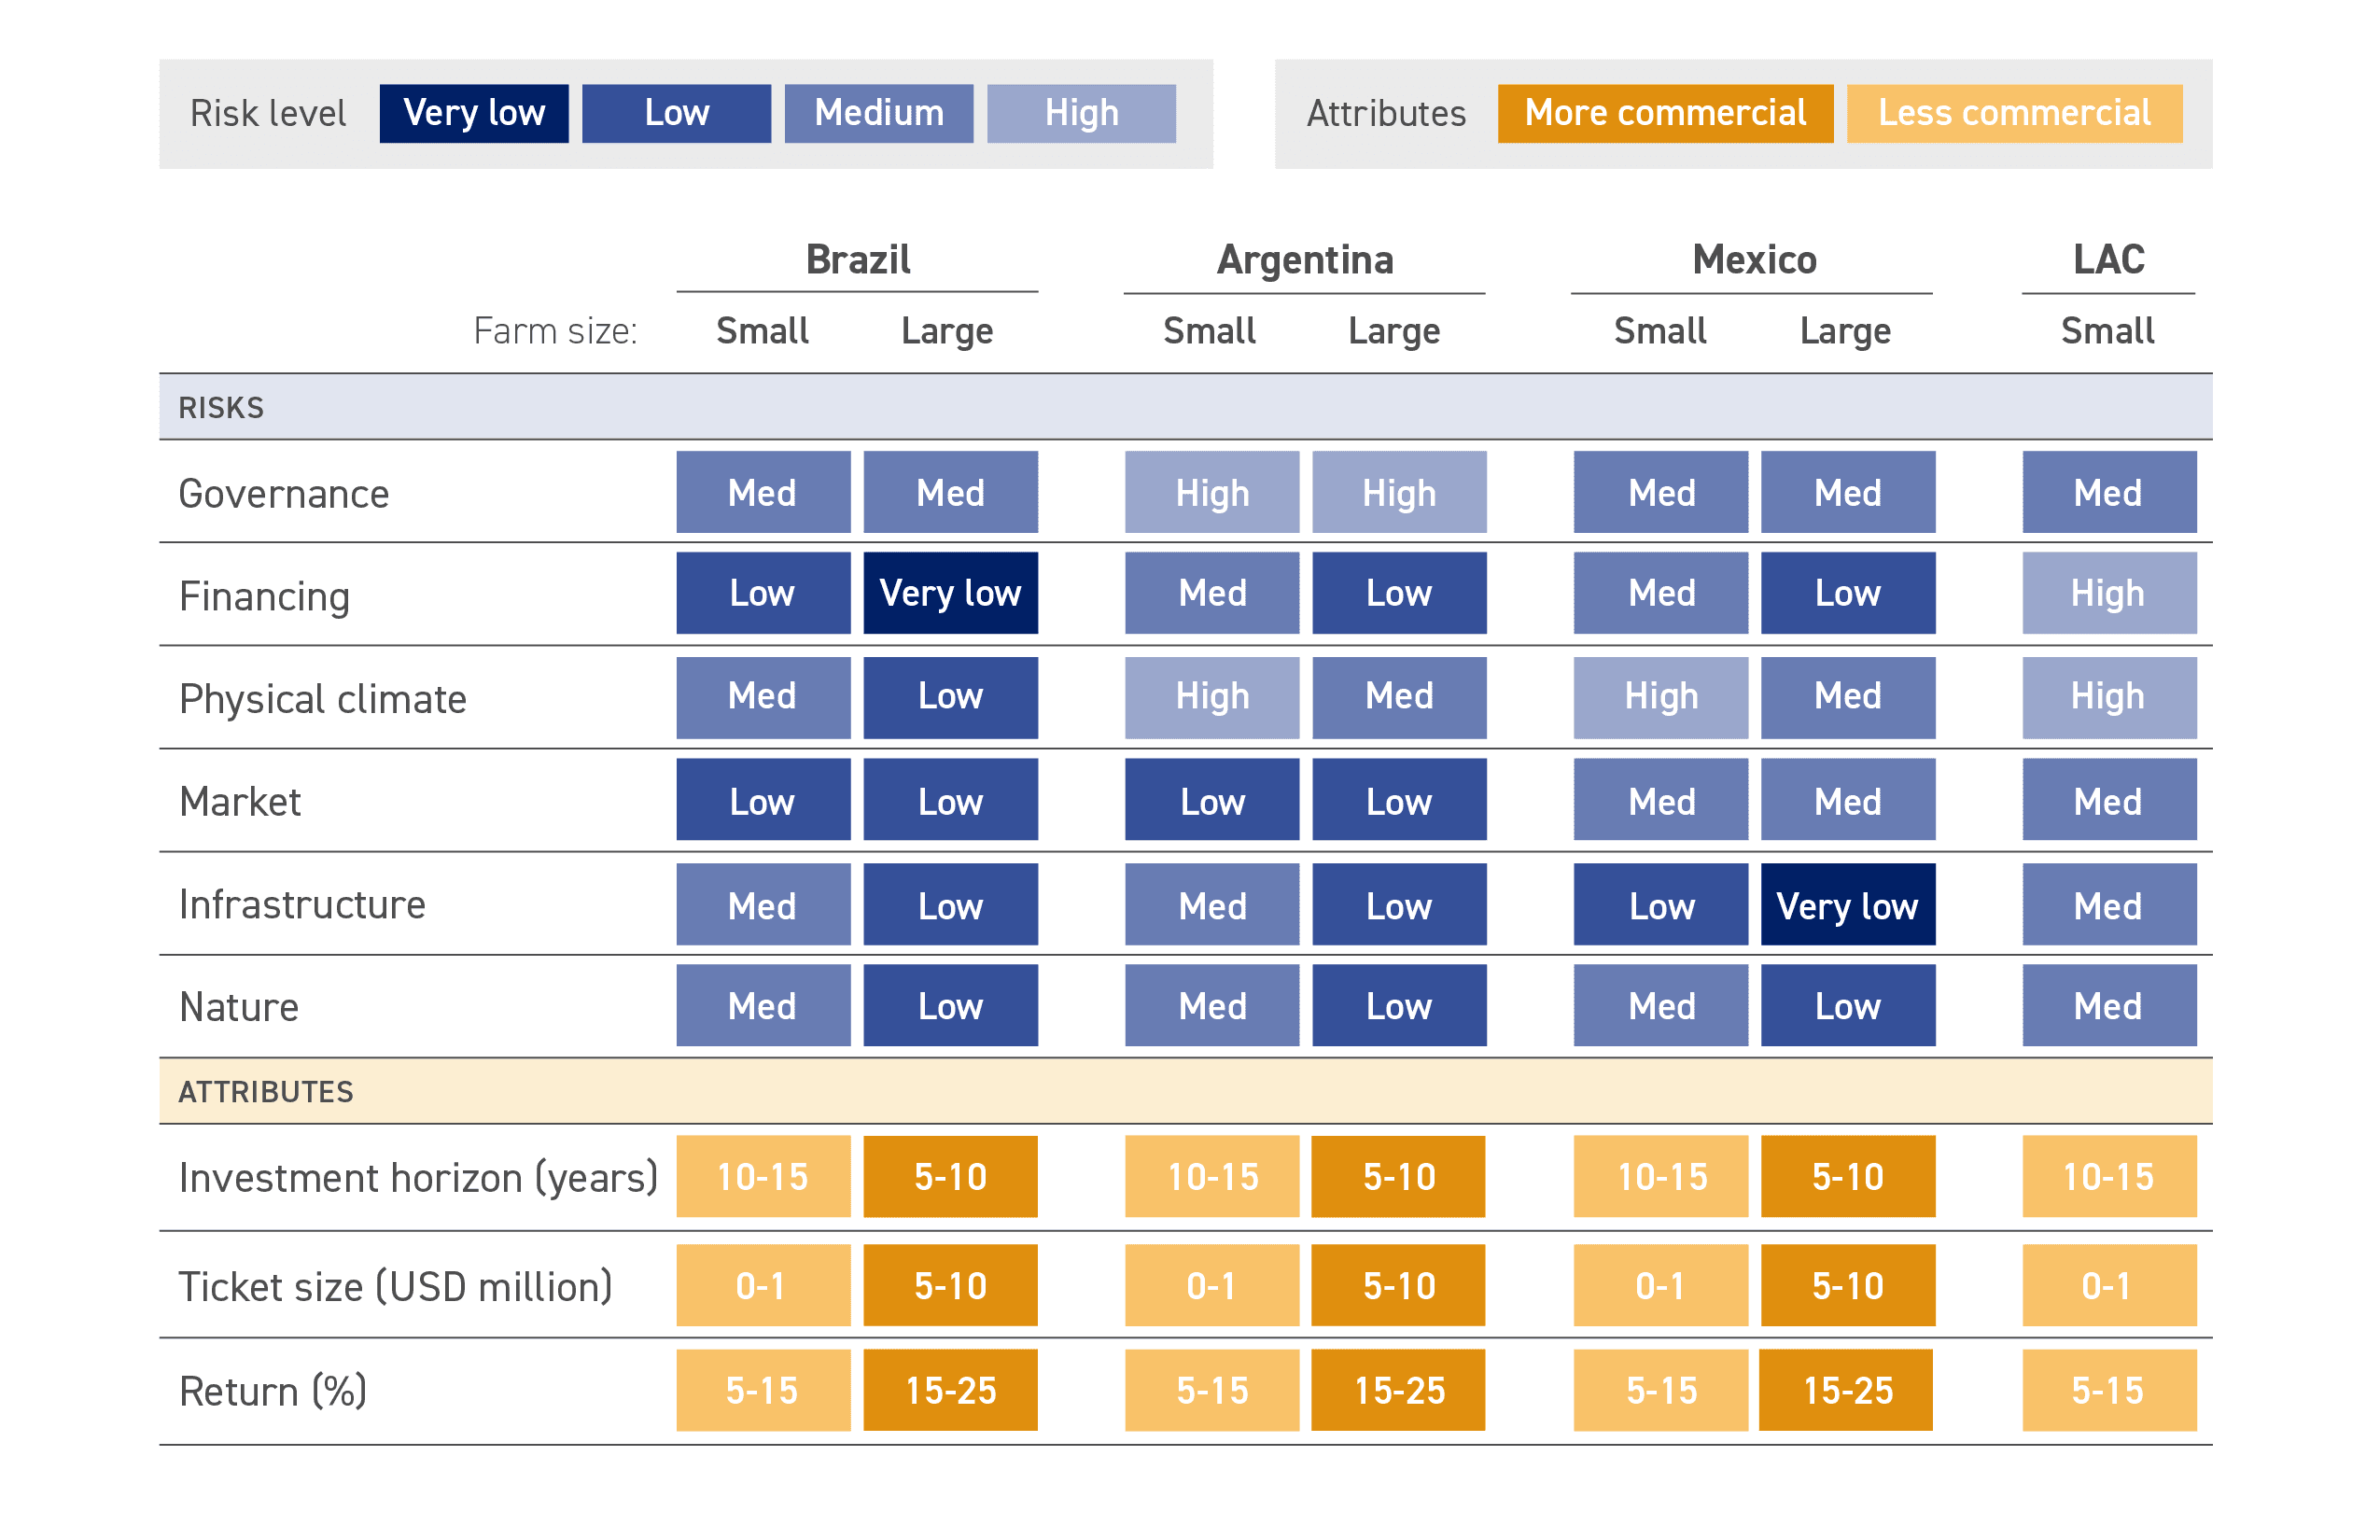Click the 'More commercial' attributes legend swatch
Image resolution: width=2380 pixels, height=1540 pixels.
[1664, 113]
